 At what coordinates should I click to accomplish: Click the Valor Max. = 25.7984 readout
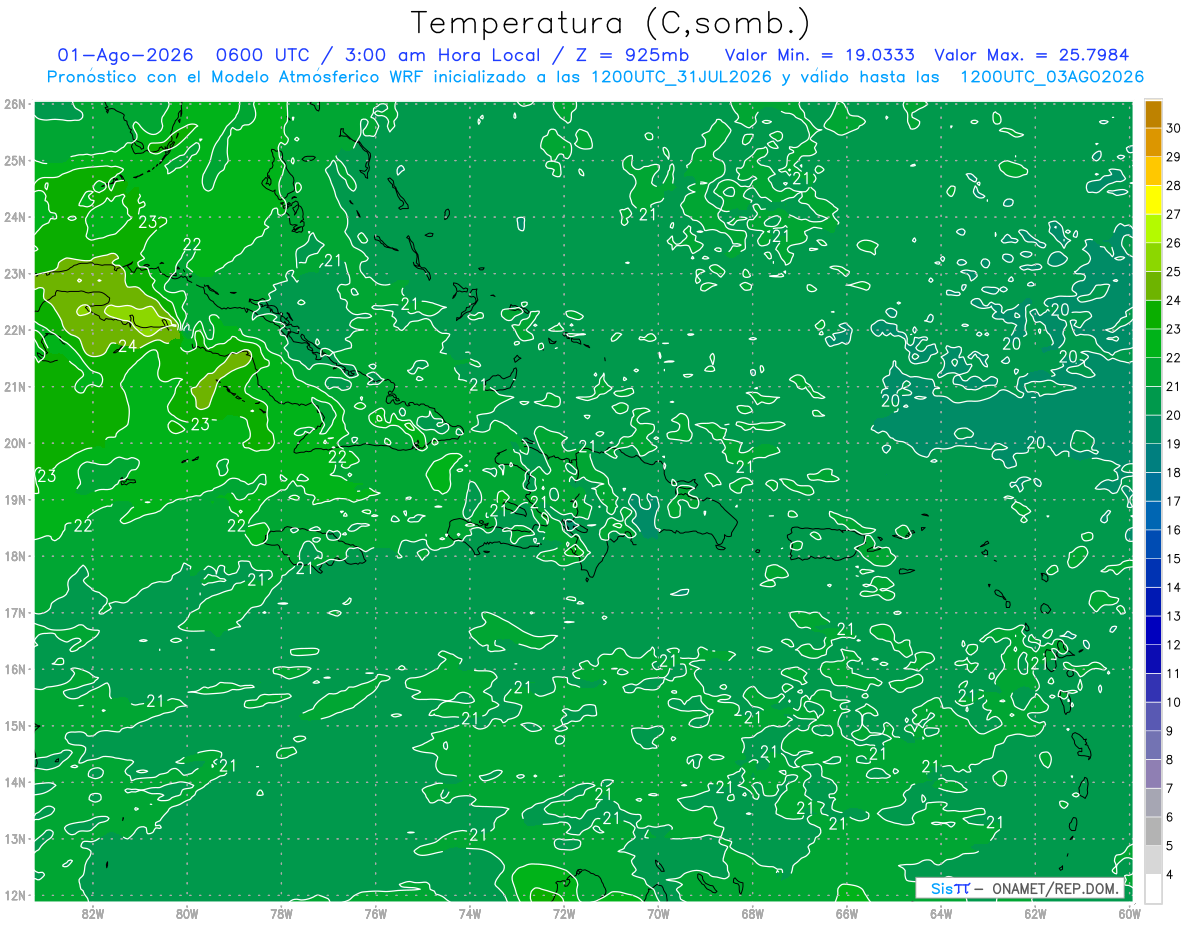click(1031, 55)
